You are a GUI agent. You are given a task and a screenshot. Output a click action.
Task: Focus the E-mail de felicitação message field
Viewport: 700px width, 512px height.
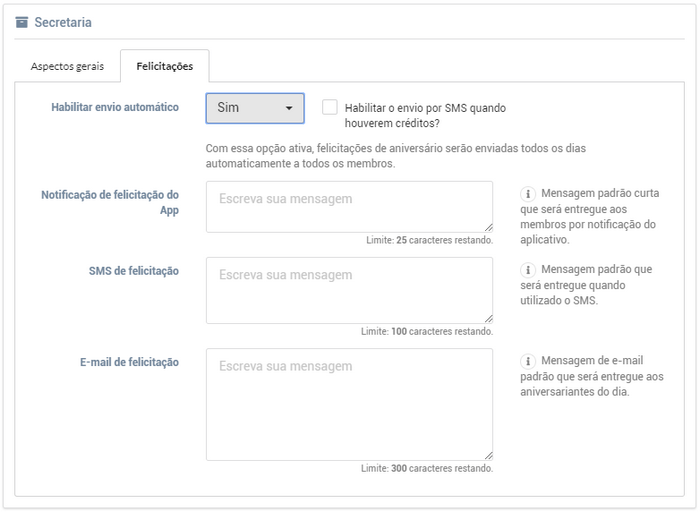point(349,404)
